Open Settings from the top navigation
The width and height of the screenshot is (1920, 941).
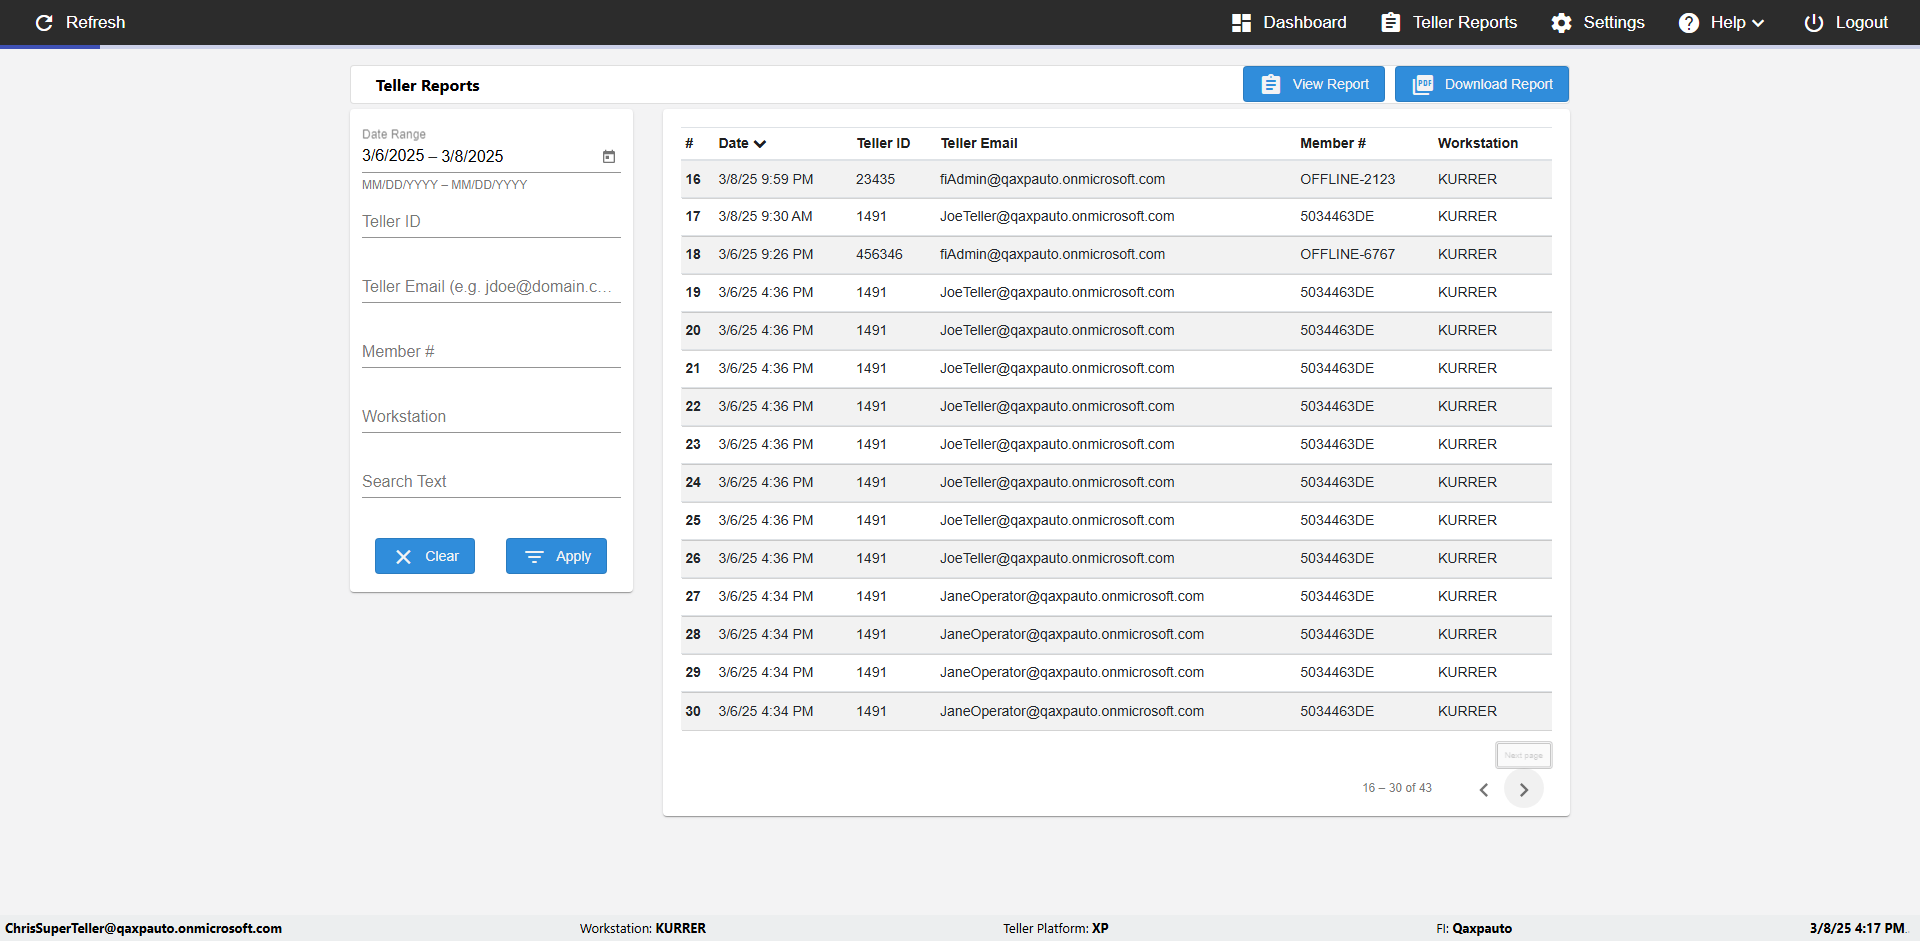pyautogui.click(x=1597, y=22)
